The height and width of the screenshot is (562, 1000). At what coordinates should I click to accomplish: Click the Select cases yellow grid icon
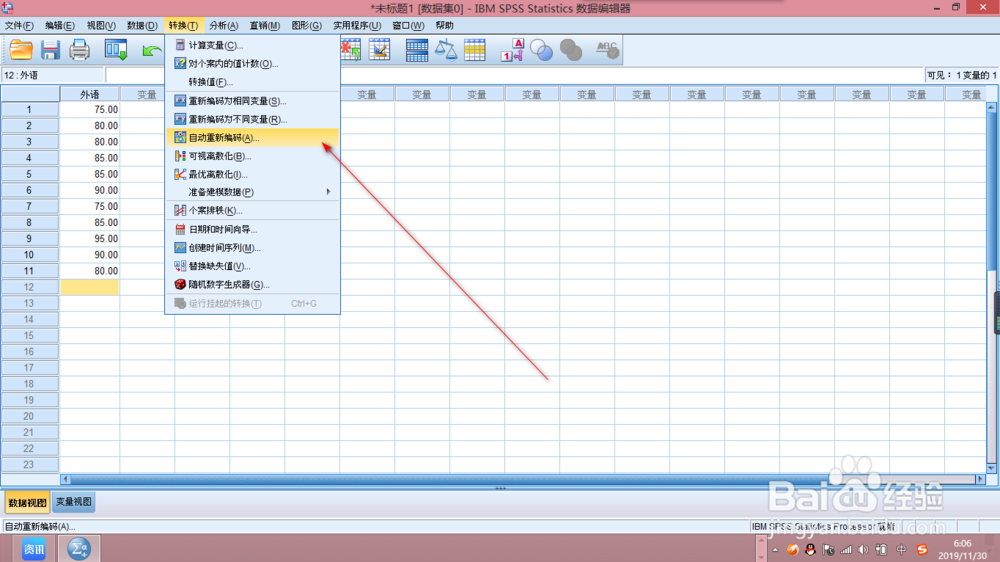tap(474, 50)
